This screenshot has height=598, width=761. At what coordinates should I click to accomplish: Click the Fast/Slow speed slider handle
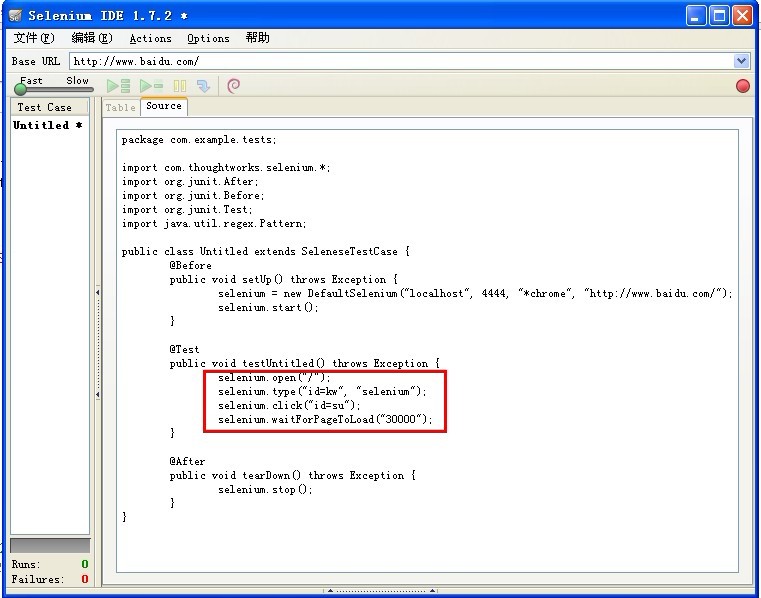(x=21, y=90)
